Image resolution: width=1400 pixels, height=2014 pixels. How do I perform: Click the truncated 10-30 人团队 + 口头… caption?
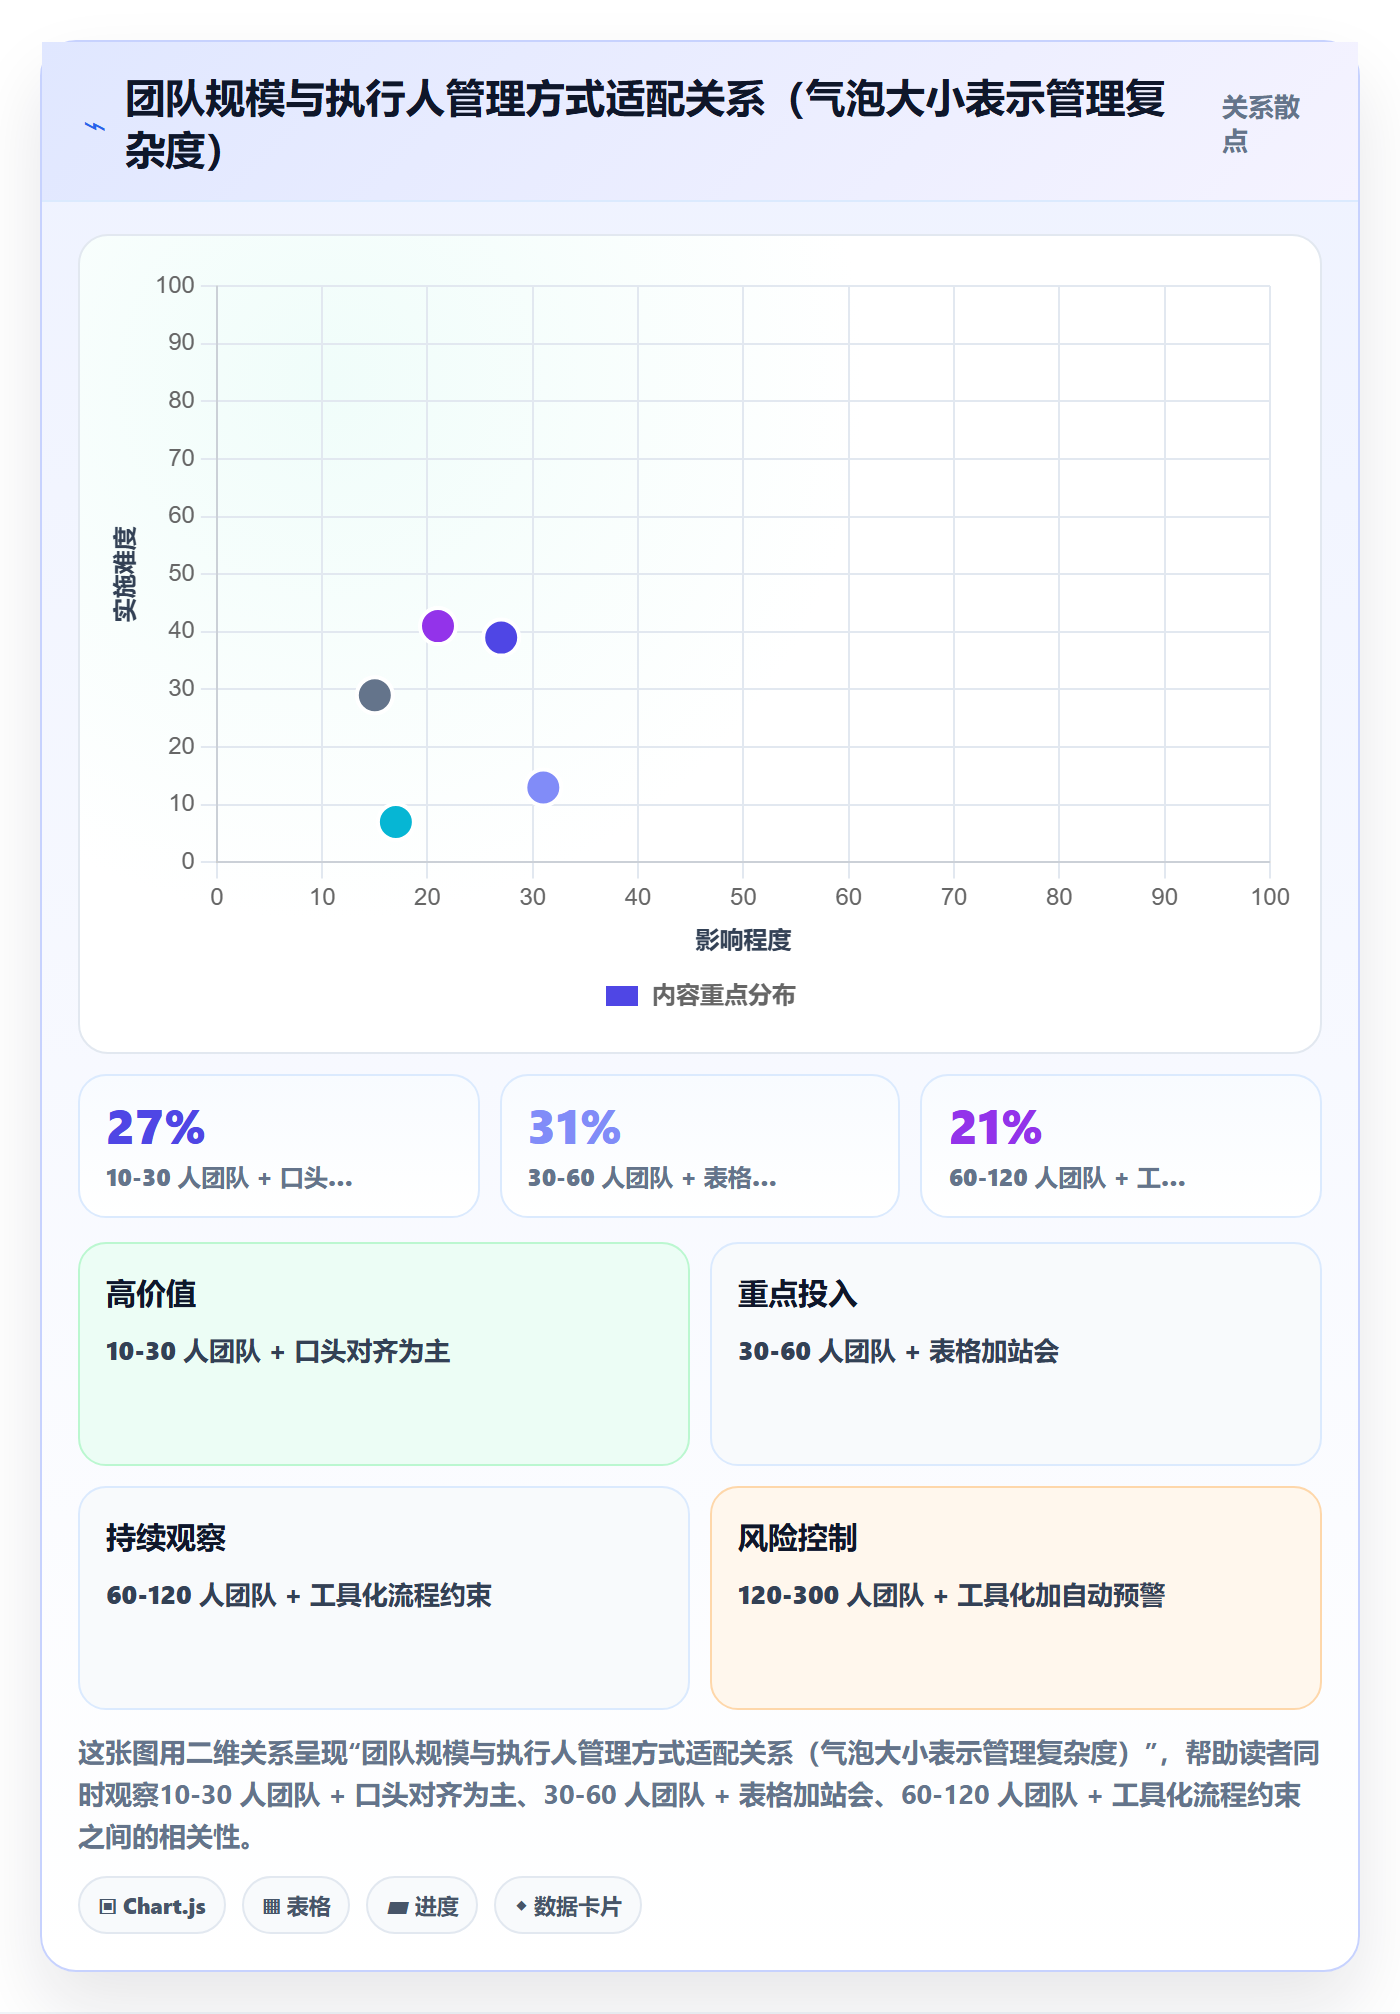pyautogui.click(x=230, y=1179)
